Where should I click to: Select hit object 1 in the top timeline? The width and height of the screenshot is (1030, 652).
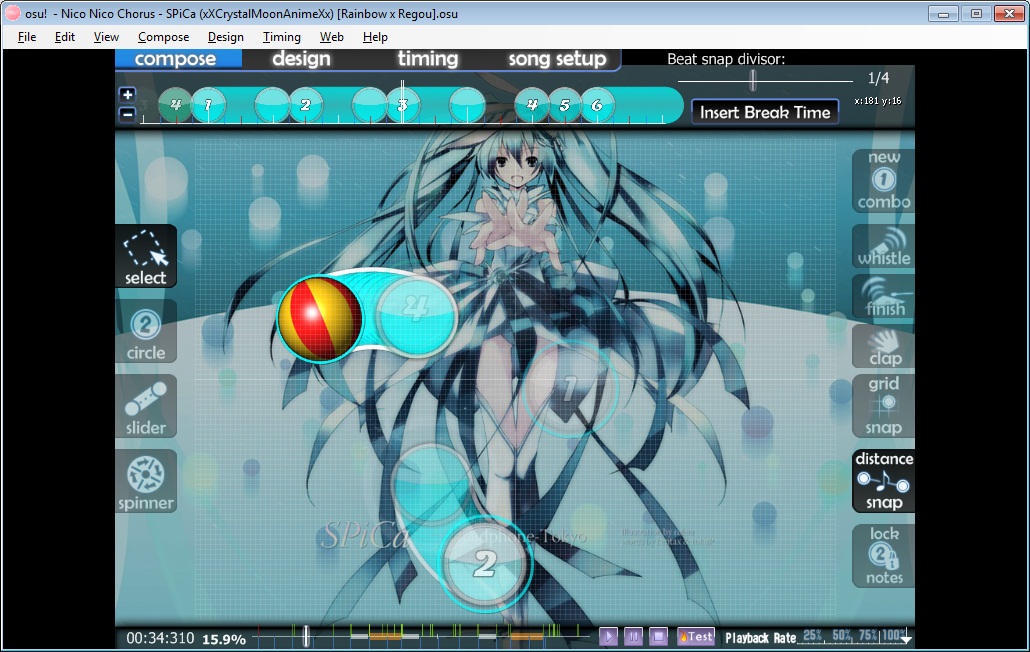208,105
